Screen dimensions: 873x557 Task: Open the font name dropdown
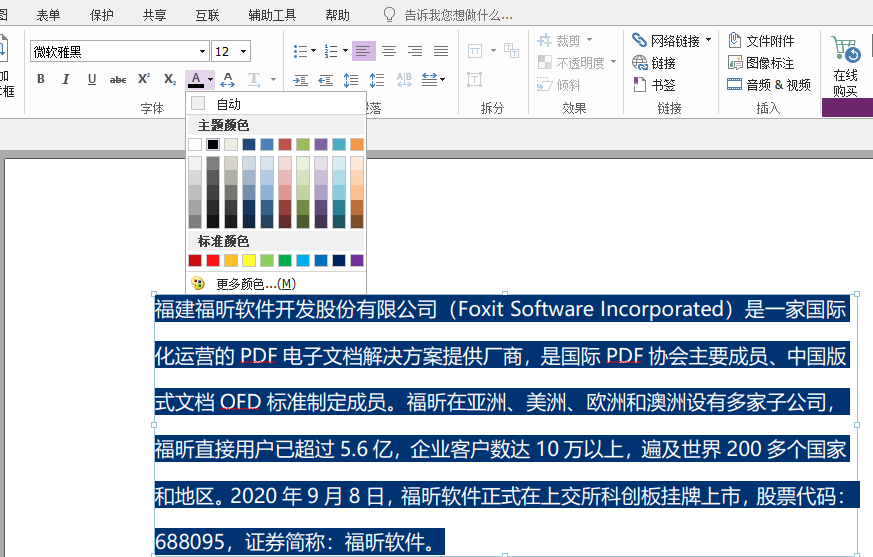pos(202,52)
